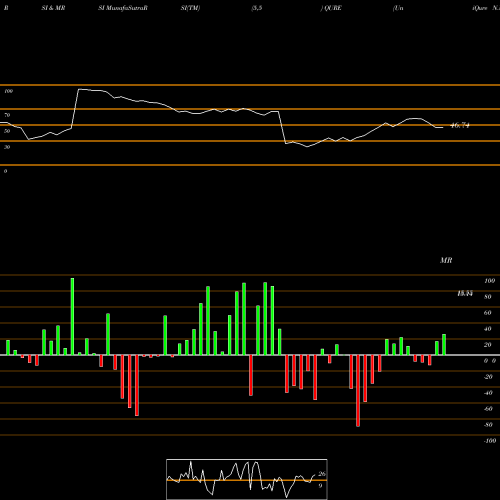Click the RSI axis label 50

7,131
